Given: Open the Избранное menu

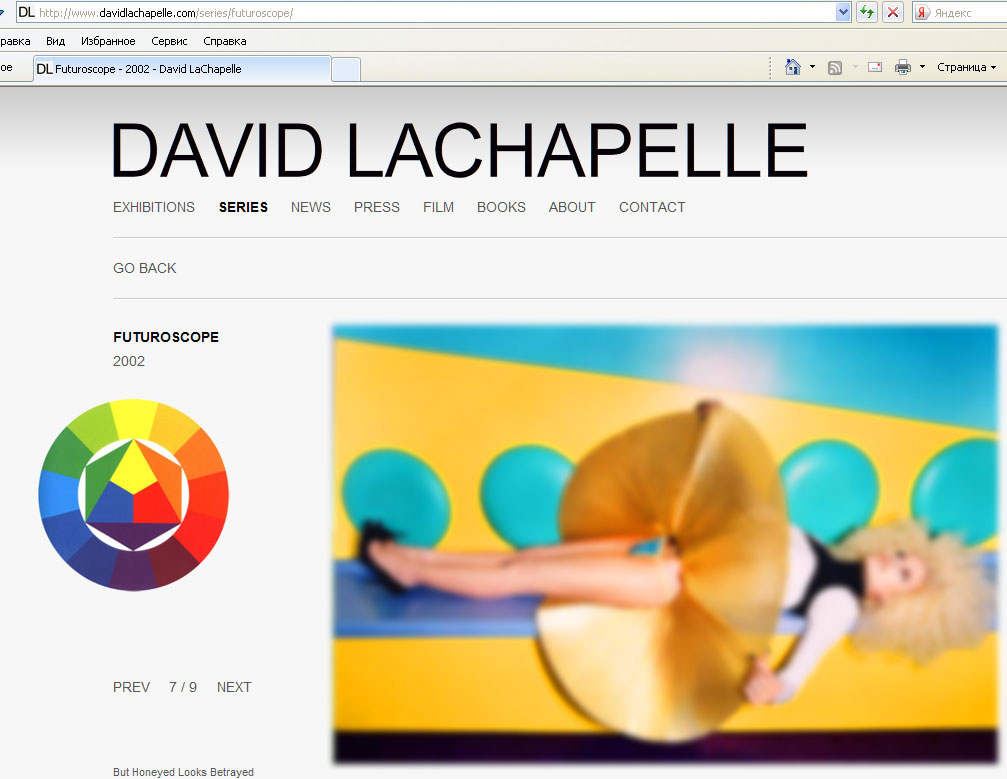Looking at the screenshot, I should point(108,41).
